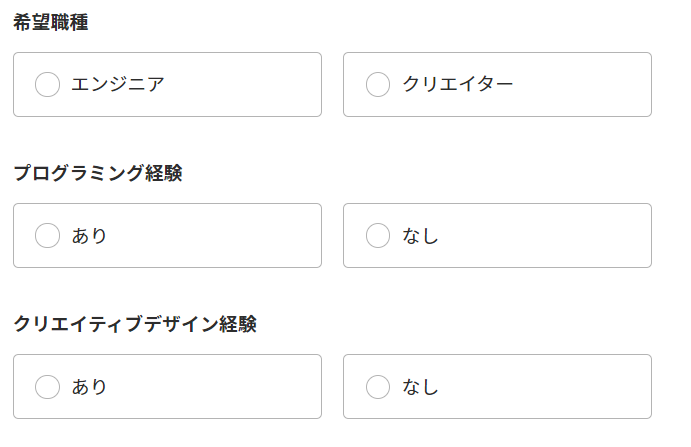
Task: Click あり label text for クリエイティブデザイン経験
Action: pos(89,386)
